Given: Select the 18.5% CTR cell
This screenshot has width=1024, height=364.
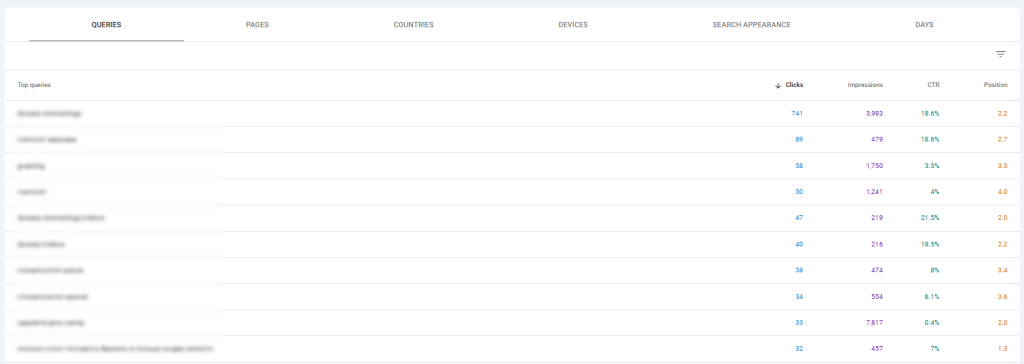Looking at the screenshot, I should 931,244.
